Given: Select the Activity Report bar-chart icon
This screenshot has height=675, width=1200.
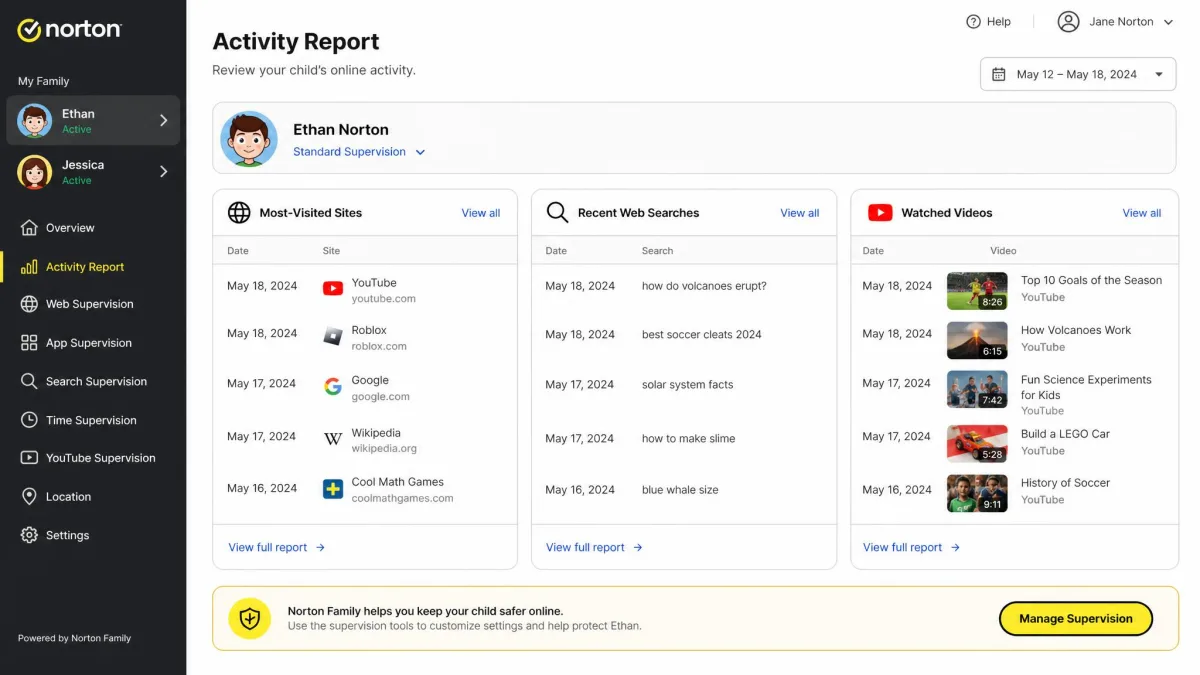Looking at the screenshot, I should point(29,267).
